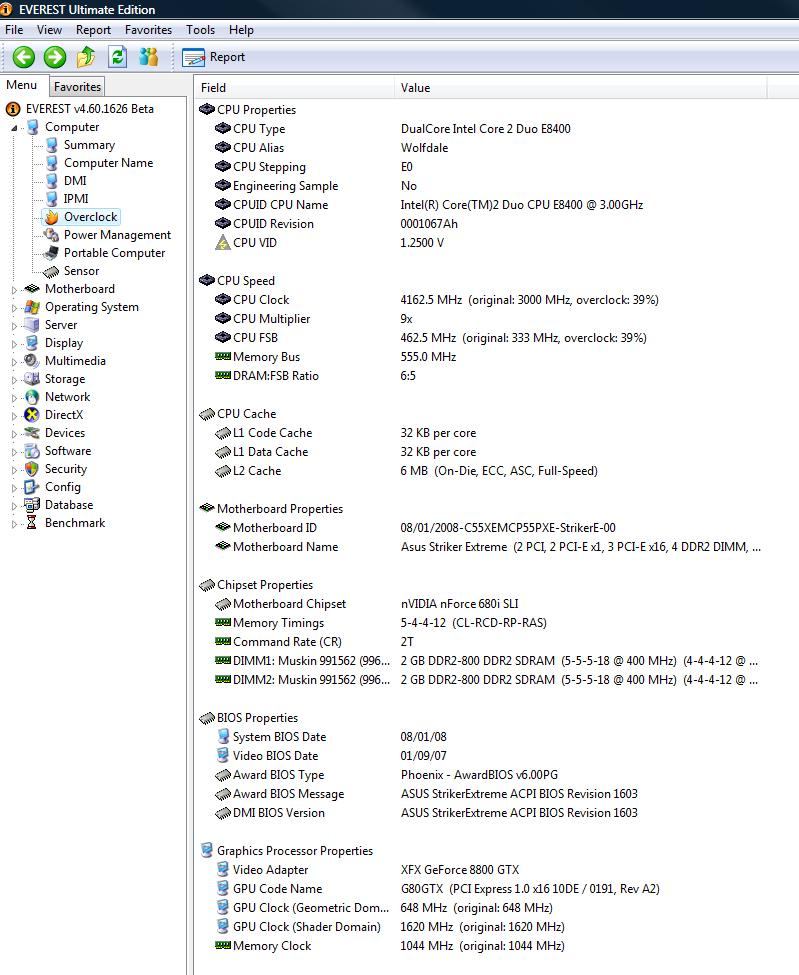Click the Database tree icon
This screenshot has height=975, width=799.
click(x=32, y=505)
